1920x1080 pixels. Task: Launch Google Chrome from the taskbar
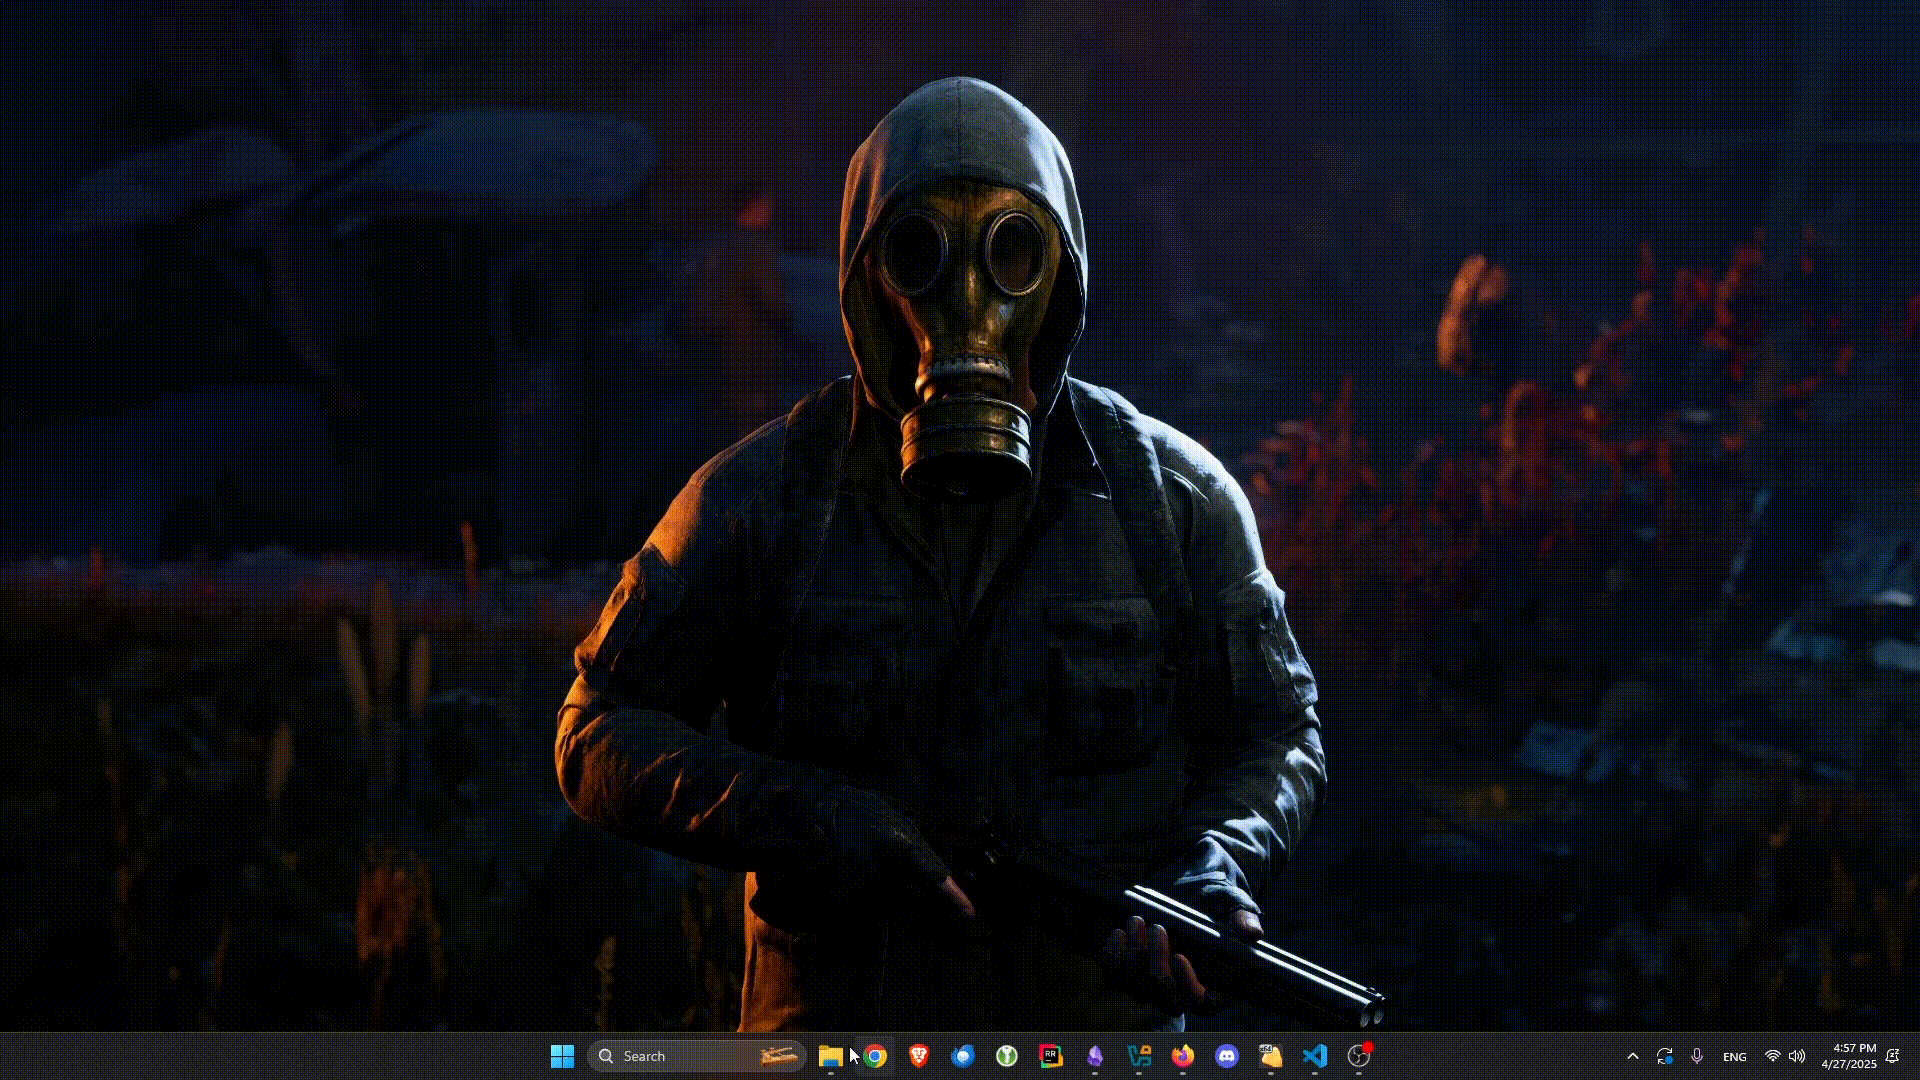875,1056
